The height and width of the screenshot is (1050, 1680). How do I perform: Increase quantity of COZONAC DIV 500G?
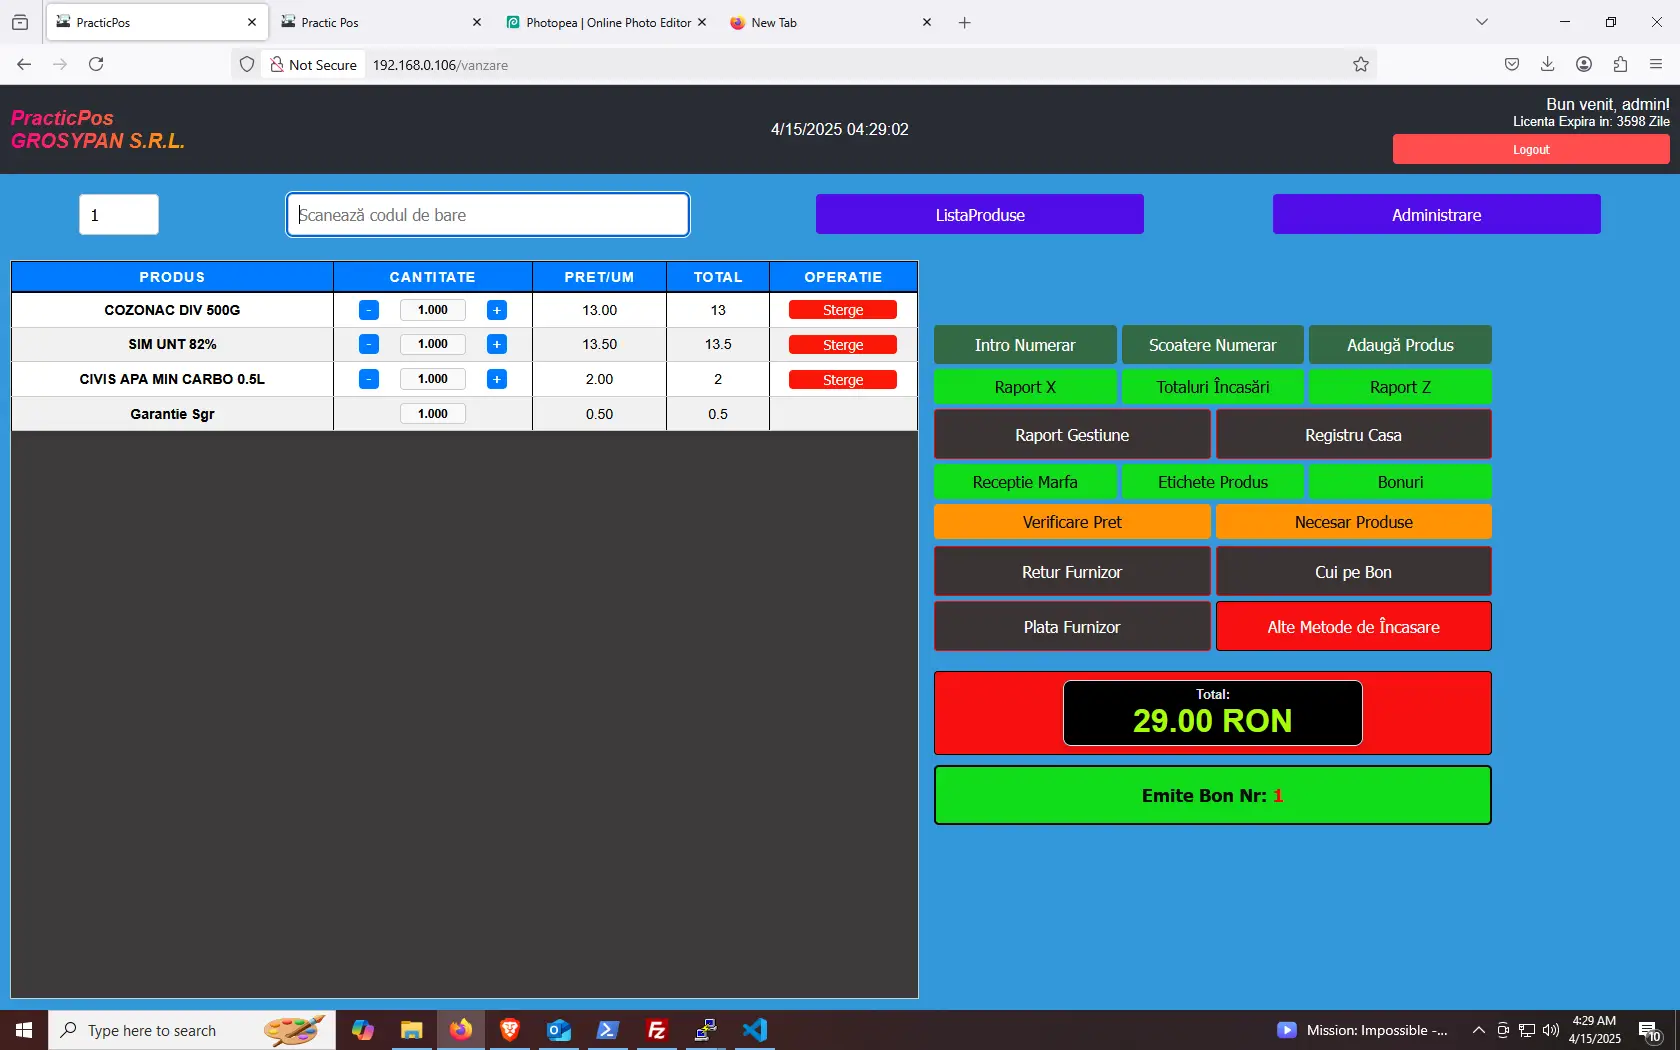496,310
